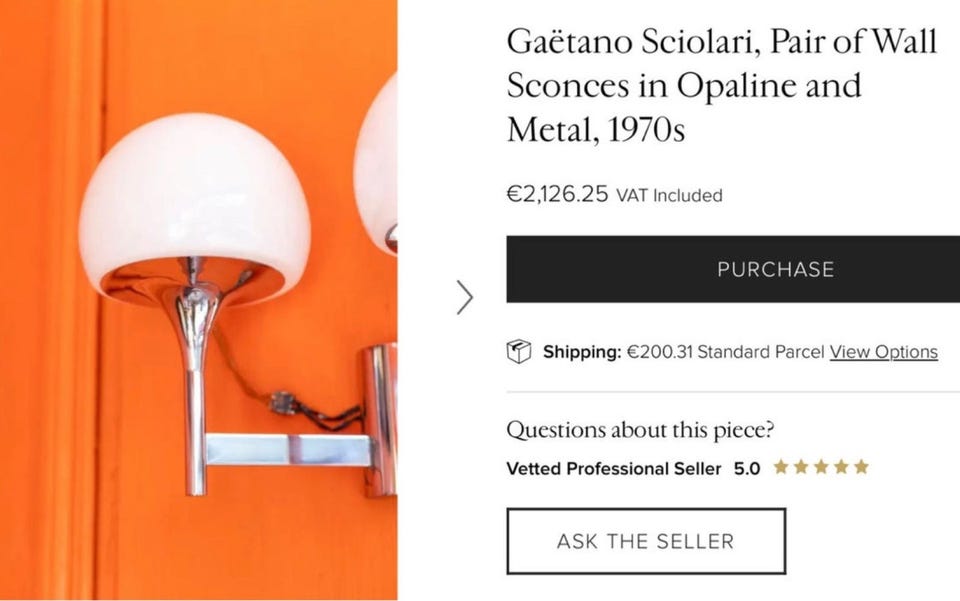
Task: Click ASK THE SELLER
Action: pyautogui.click(x=646, y=541)
